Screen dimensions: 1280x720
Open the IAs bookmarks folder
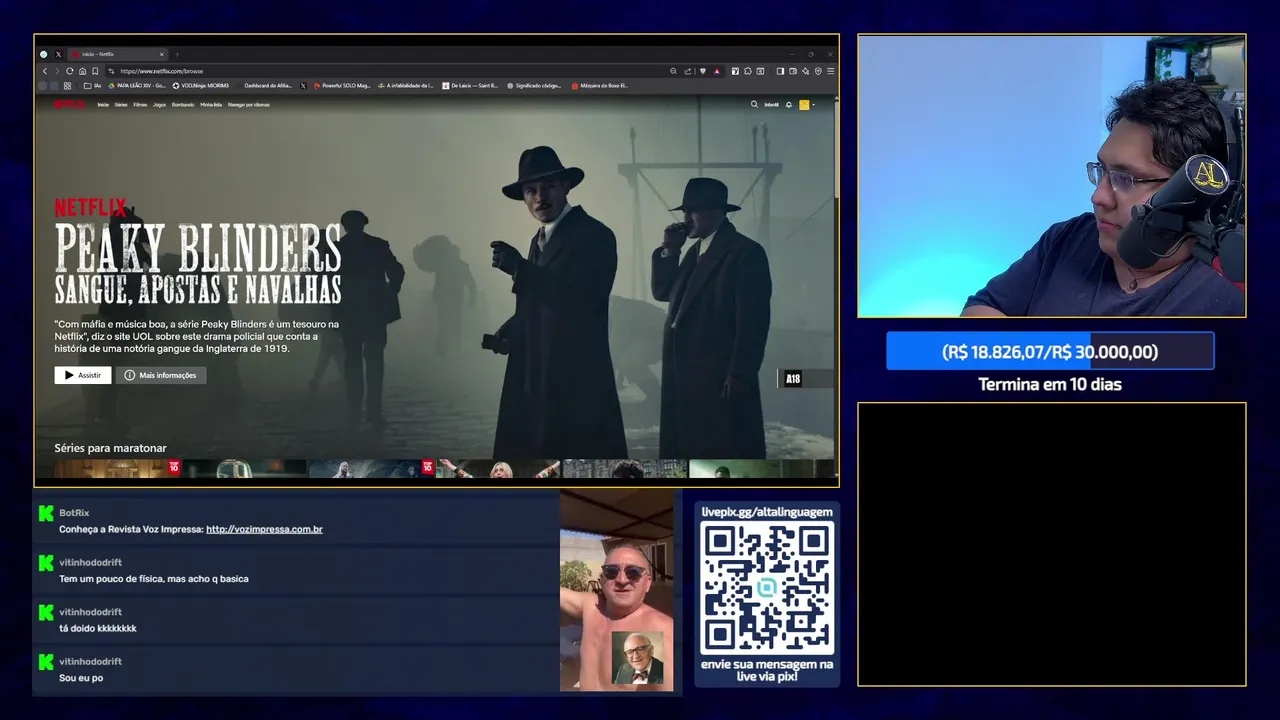pyautogui.click(x=93, y=86)
